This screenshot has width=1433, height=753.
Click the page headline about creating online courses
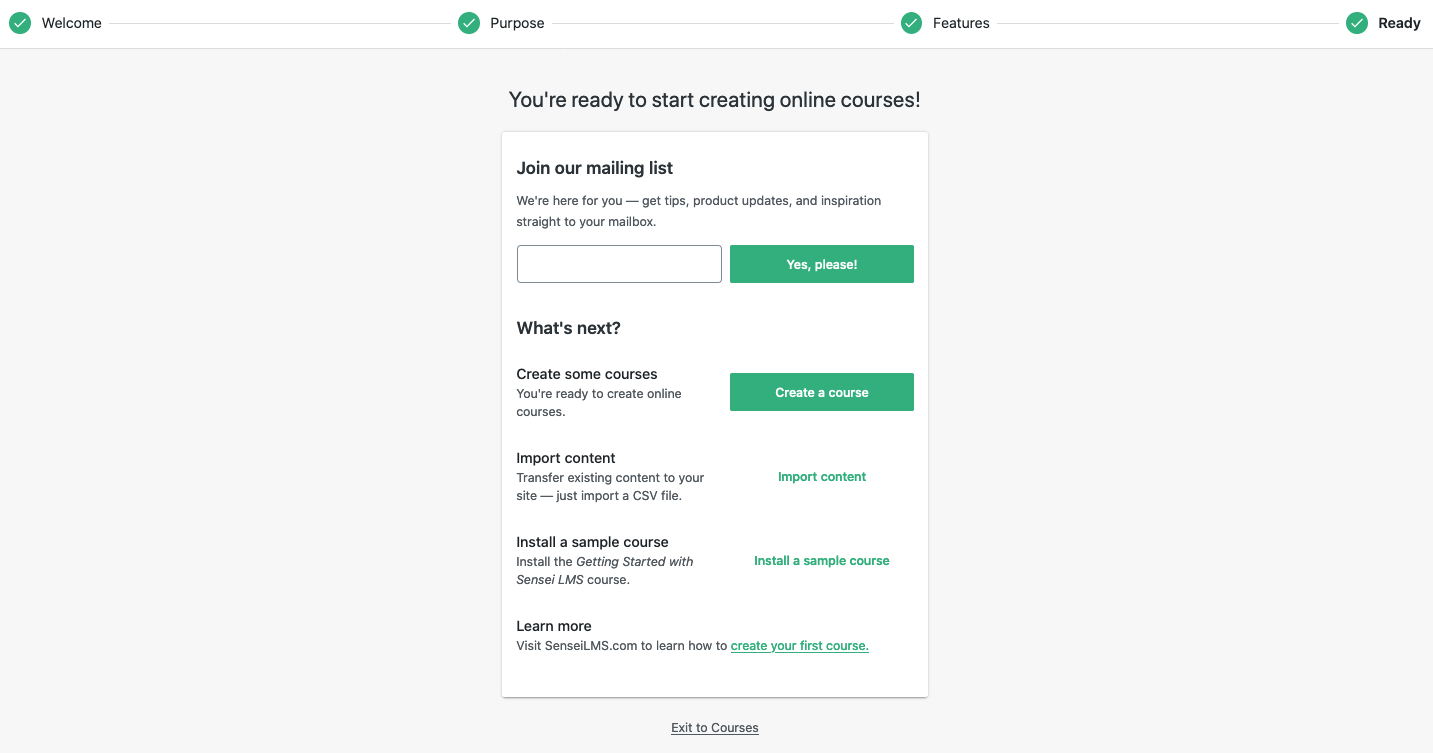pos(714,100)
